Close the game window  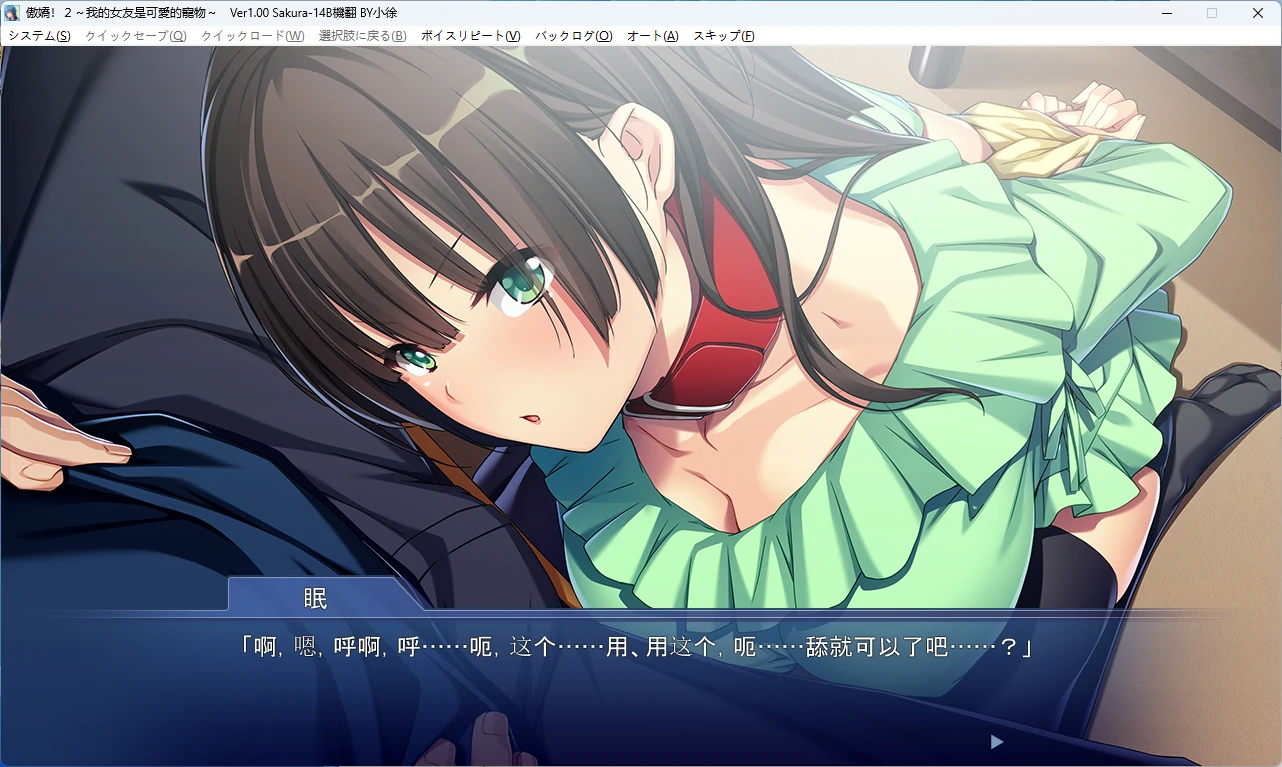pyautogui.click(x=1258, y=13)
